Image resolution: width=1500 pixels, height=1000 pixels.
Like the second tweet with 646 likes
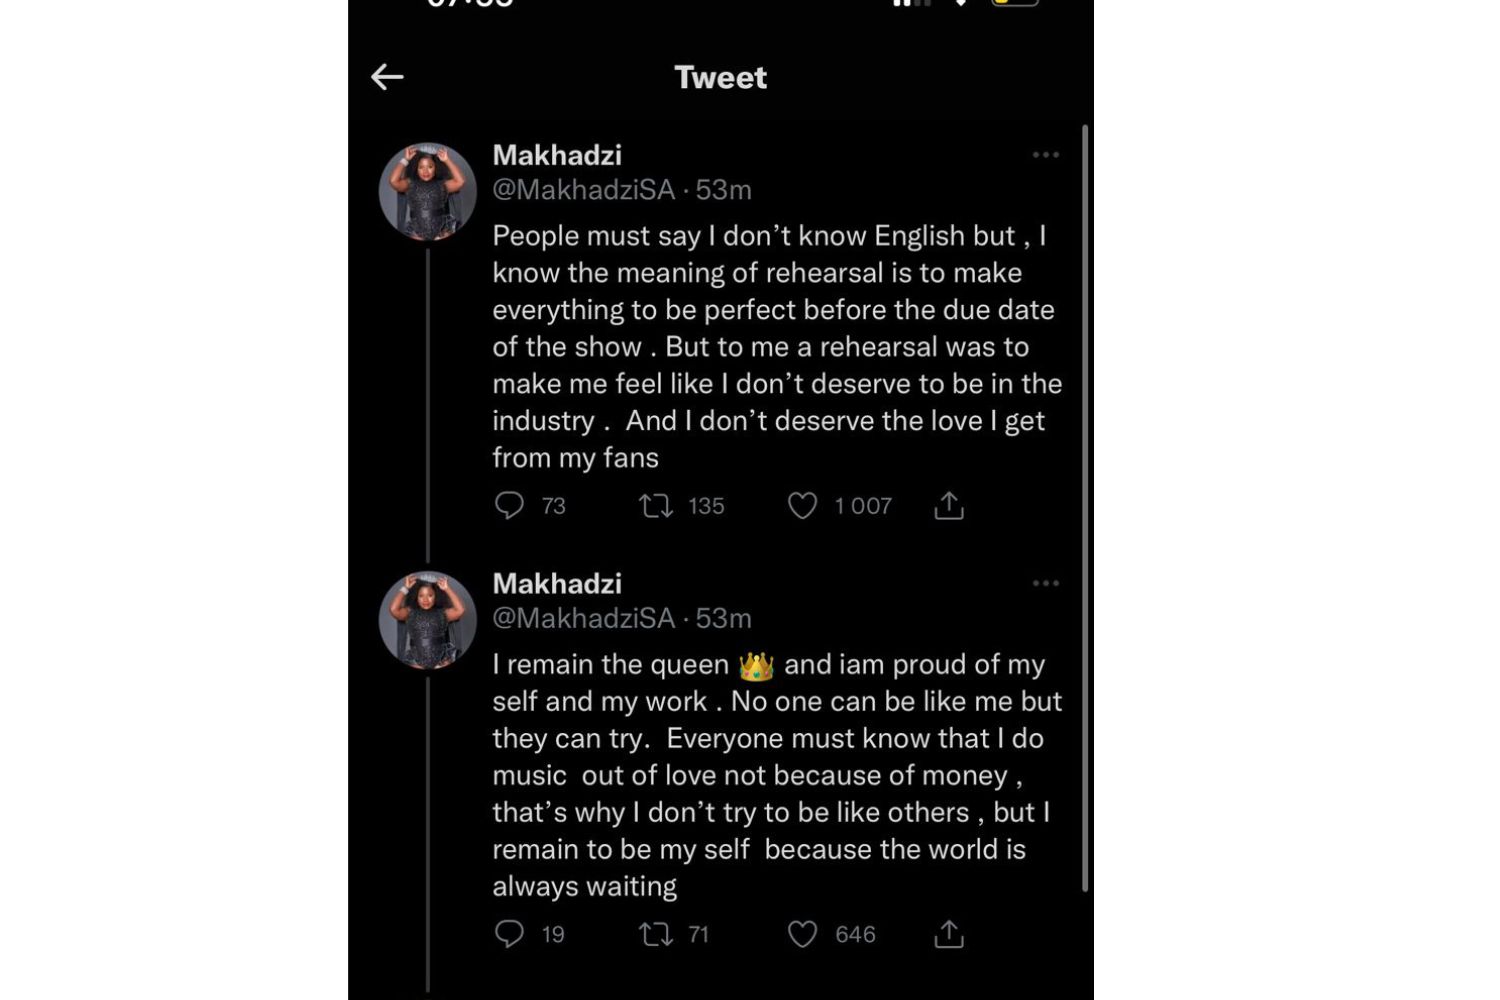(802, 934)
